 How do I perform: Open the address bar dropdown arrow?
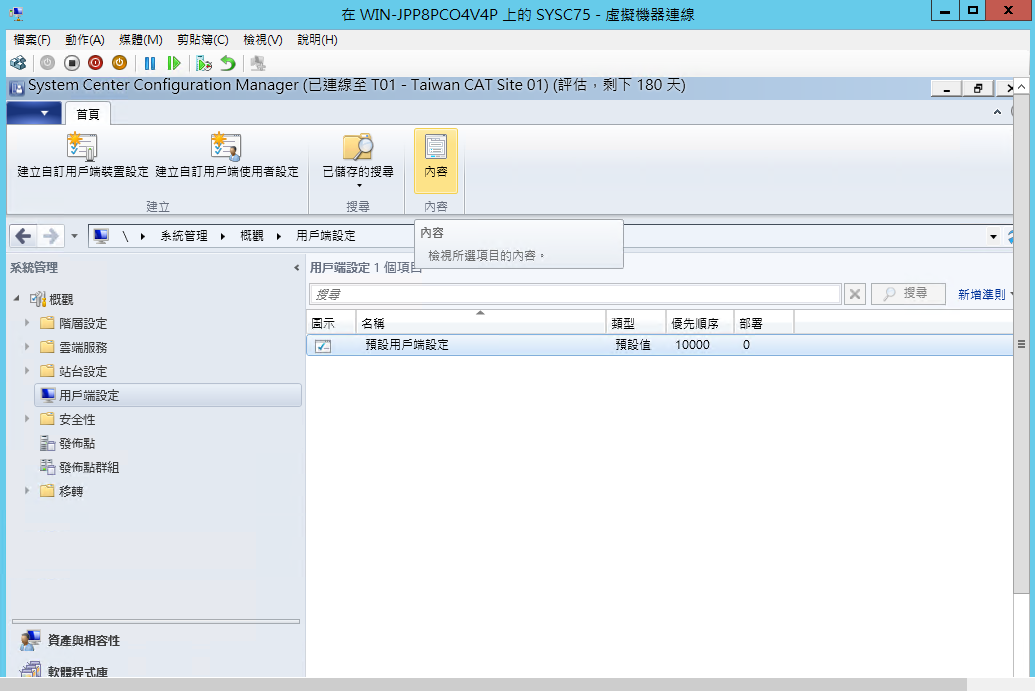[993, 236]
